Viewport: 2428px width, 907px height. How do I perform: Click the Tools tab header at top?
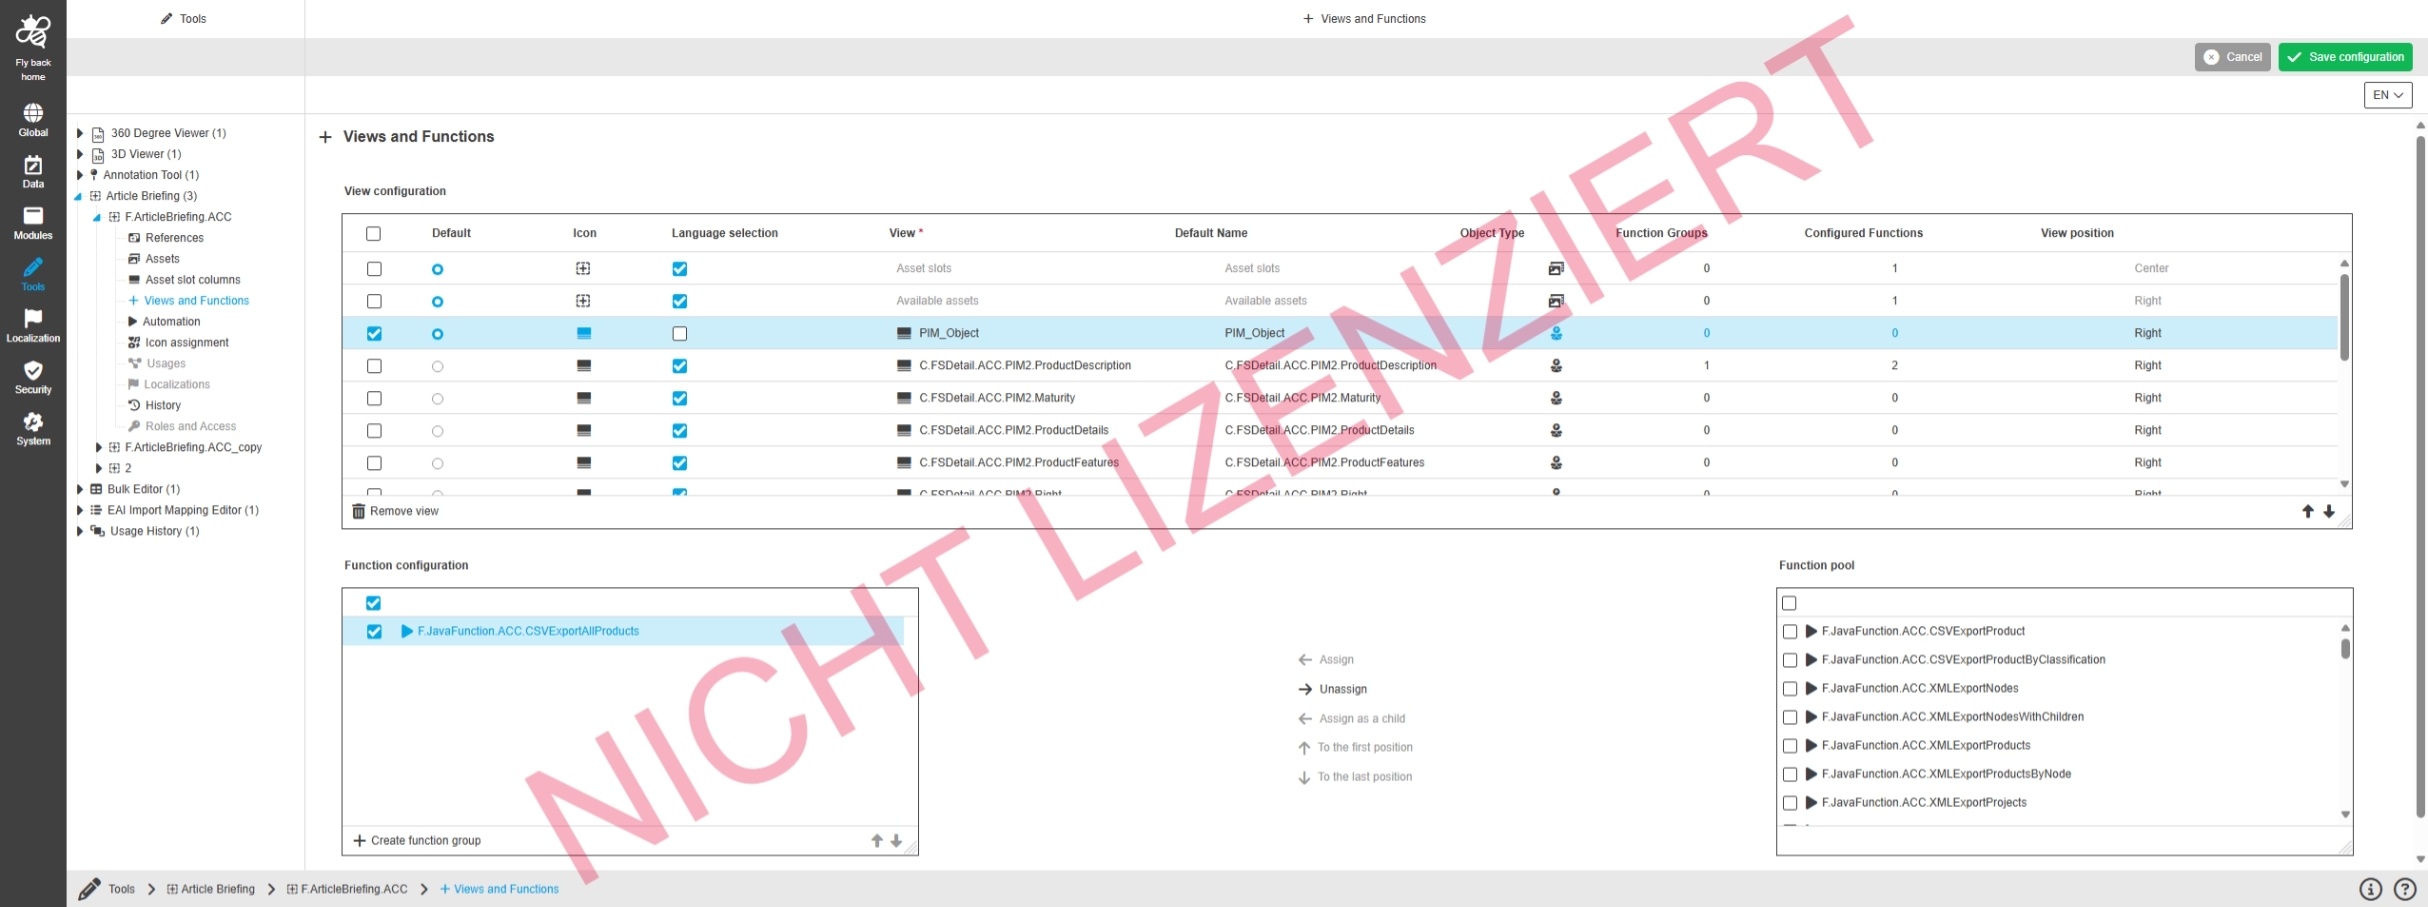click(x=184, y=19)
